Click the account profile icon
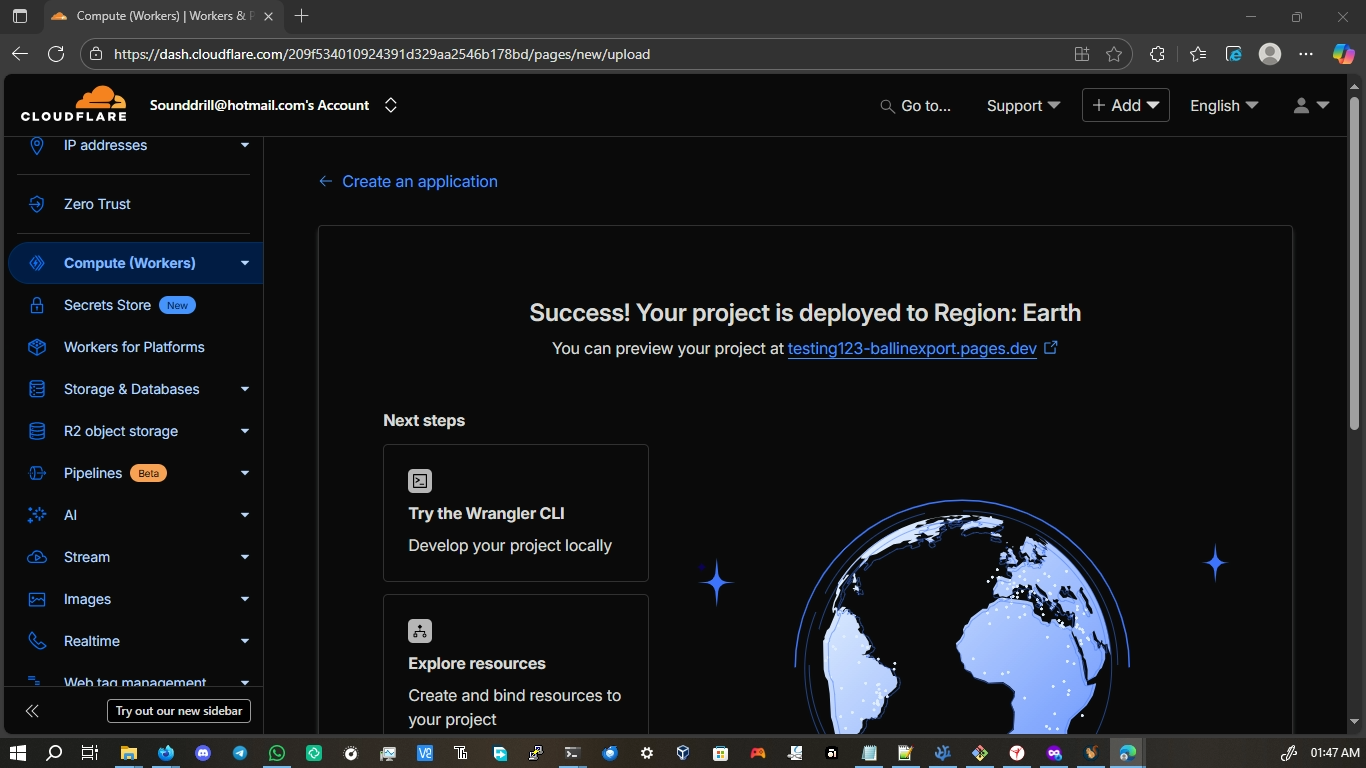 point(1301,105)
